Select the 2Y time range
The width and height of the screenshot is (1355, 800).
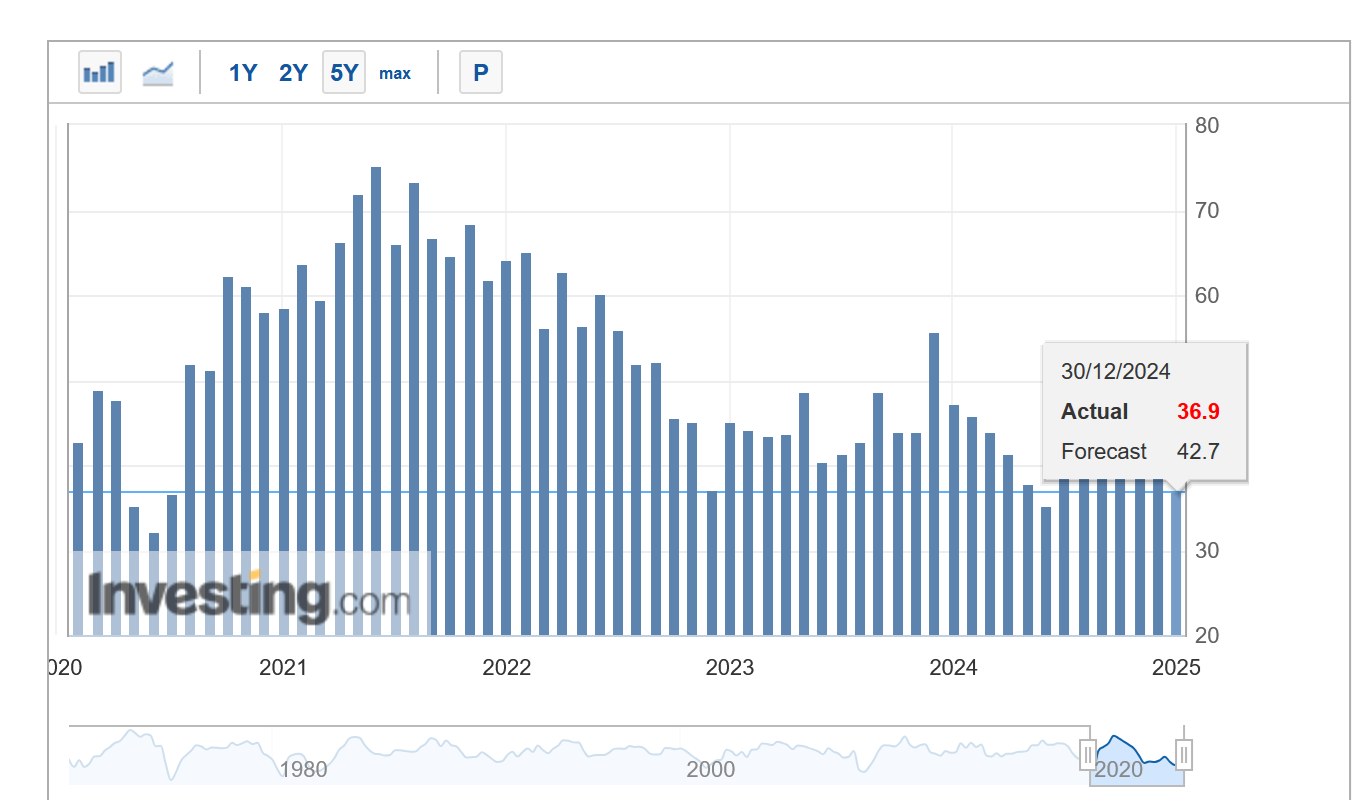tap(293, 73)
